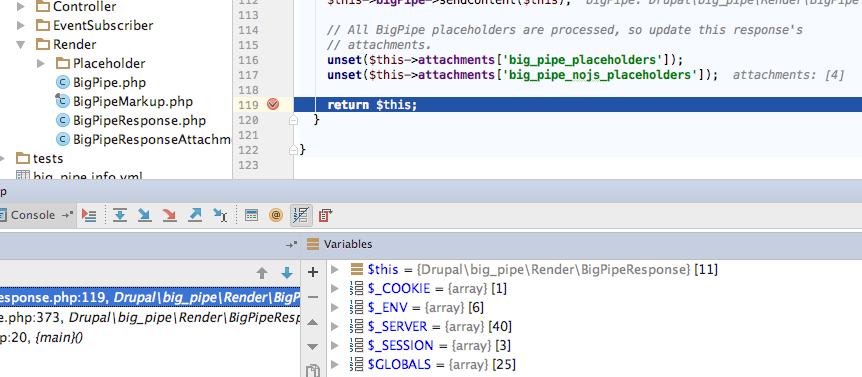The image size is (862, 377).
Task: Expand $_ENV array variable
Action: pyautogui.click(x=334, y=307)
